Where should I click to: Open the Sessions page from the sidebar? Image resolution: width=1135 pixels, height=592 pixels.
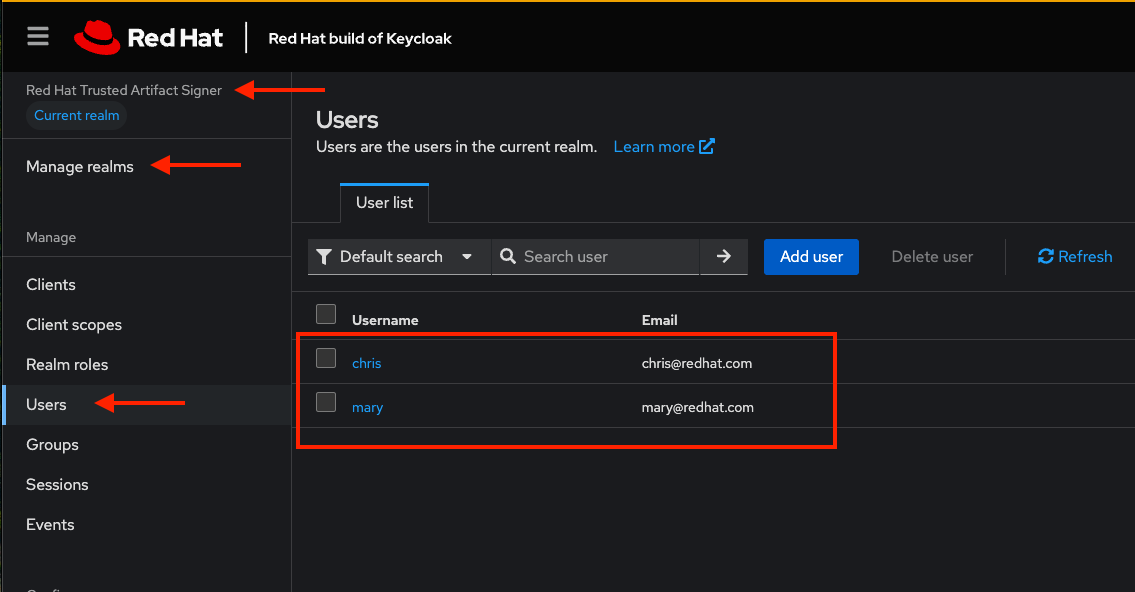click(57, 485)
